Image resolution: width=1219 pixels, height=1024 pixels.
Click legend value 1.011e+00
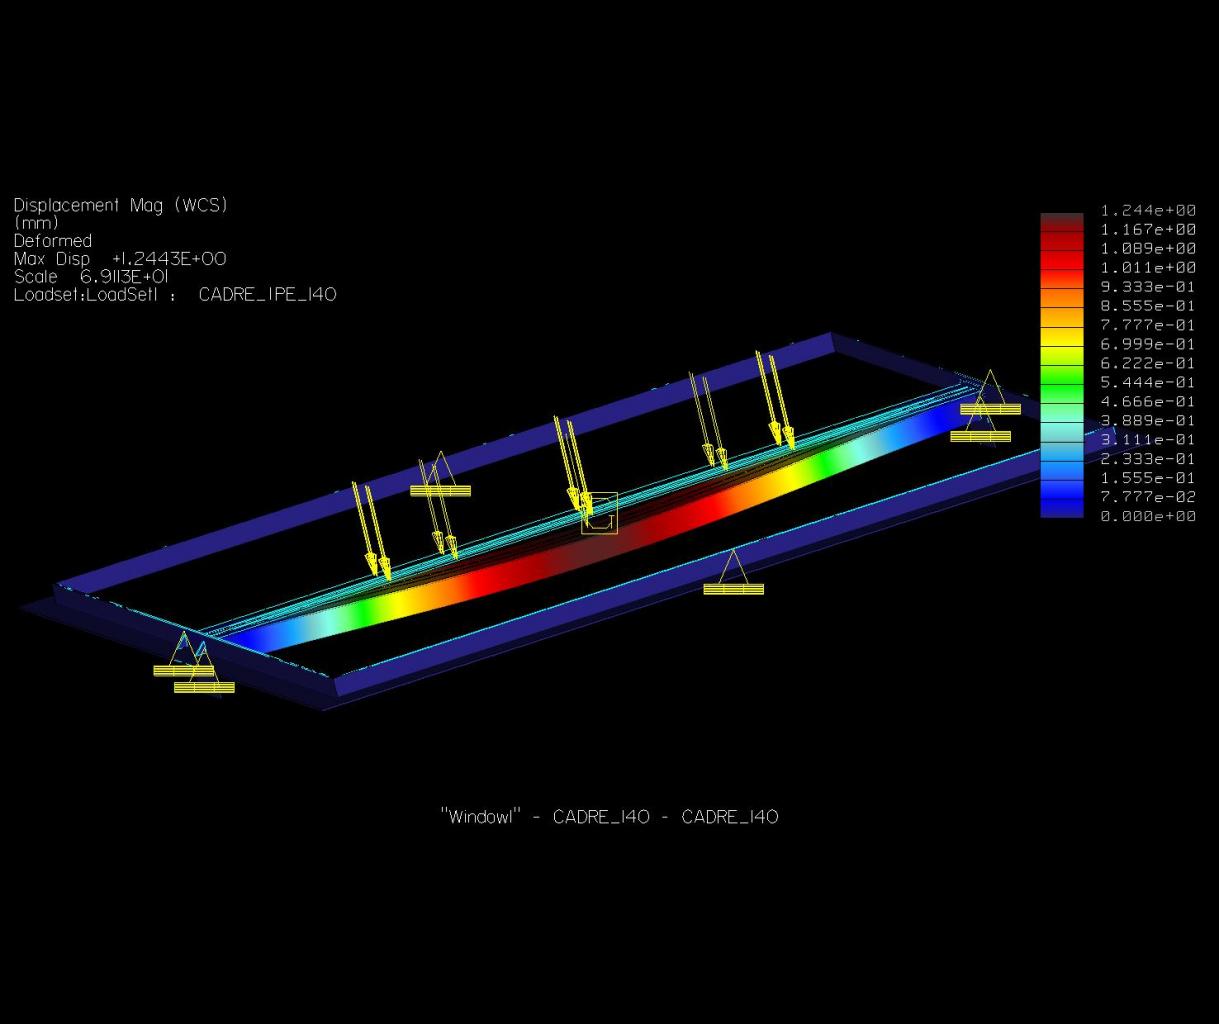coord(1148,268)
